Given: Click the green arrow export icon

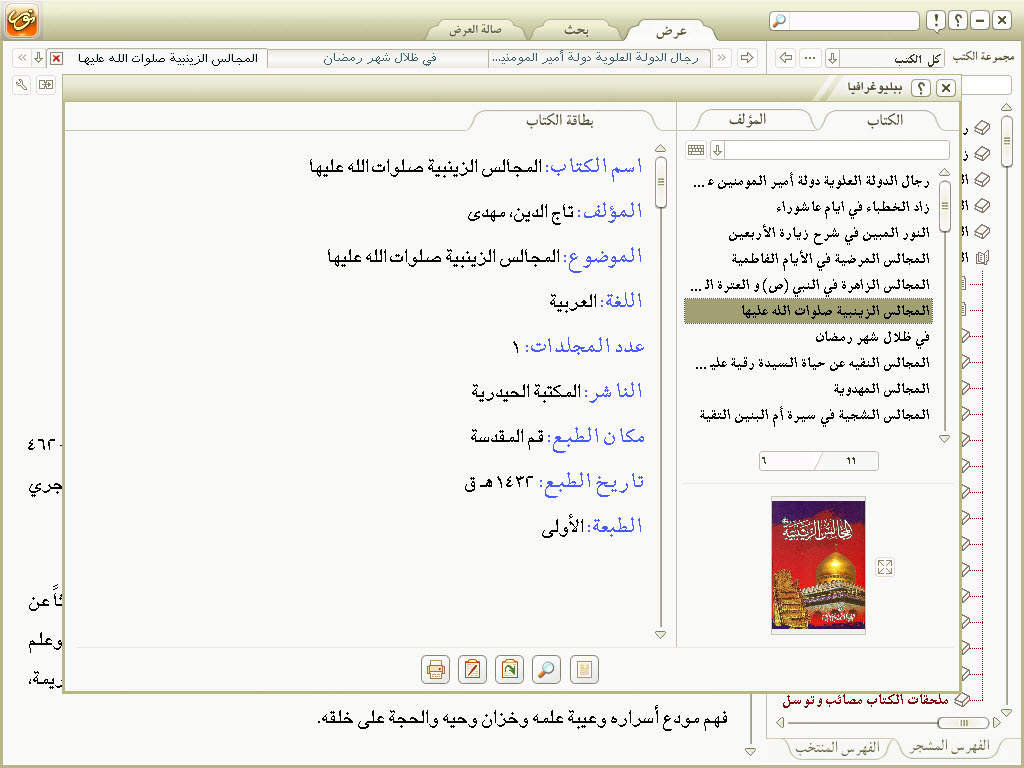Looking at the screenshot, I should tap(510, 669).
